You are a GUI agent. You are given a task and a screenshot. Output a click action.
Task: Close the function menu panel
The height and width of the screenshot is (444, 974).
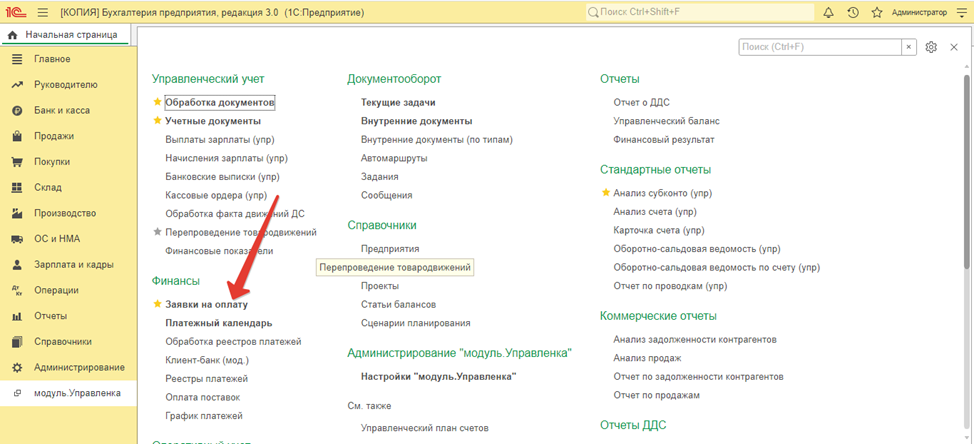[x=954, y=47]
